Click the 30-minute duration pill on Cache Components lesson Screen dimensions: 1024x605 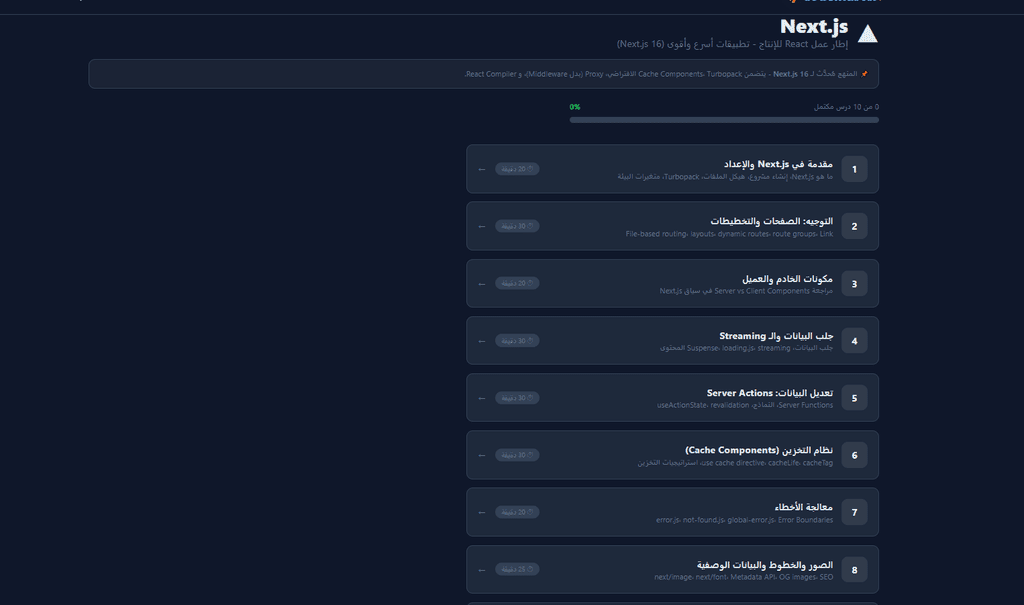[x=517, y=455]
